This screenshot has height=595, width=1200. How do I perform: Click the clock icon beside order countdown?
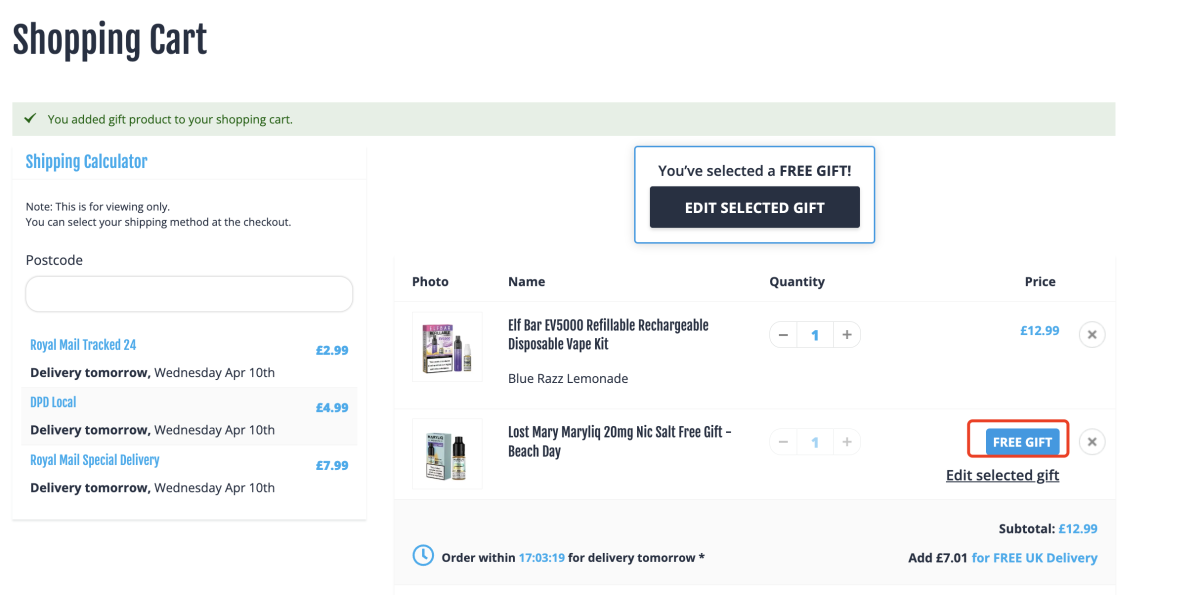[x=423, y=555]
